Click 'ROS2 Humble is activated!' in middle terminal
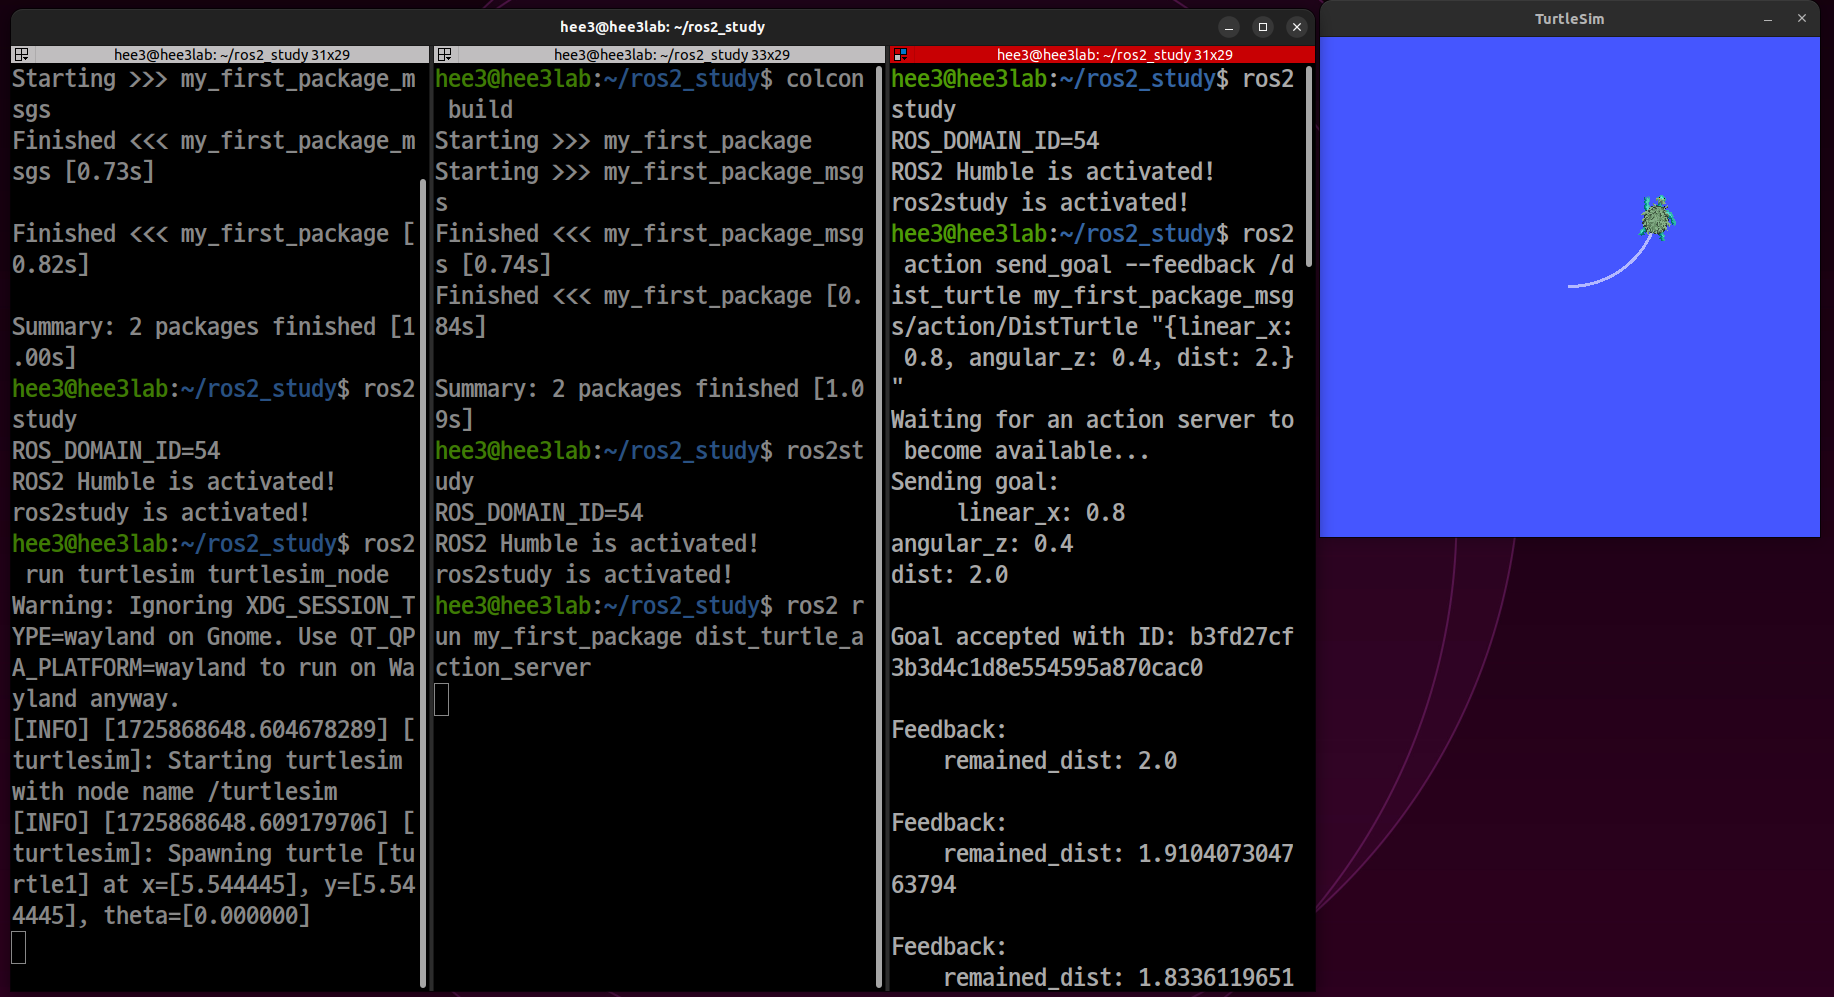Viewport: 1834px width, 997px height. tap(597, 544)
